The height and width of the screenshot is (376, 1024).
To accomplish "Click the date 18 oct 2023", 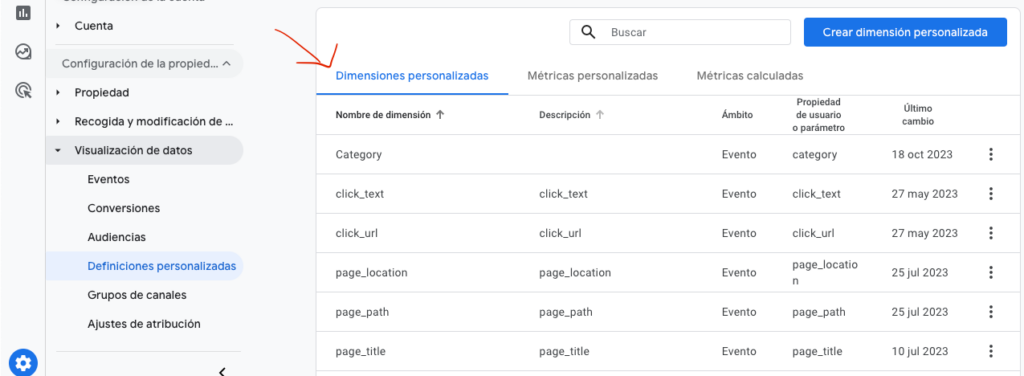I will [922, 155].
